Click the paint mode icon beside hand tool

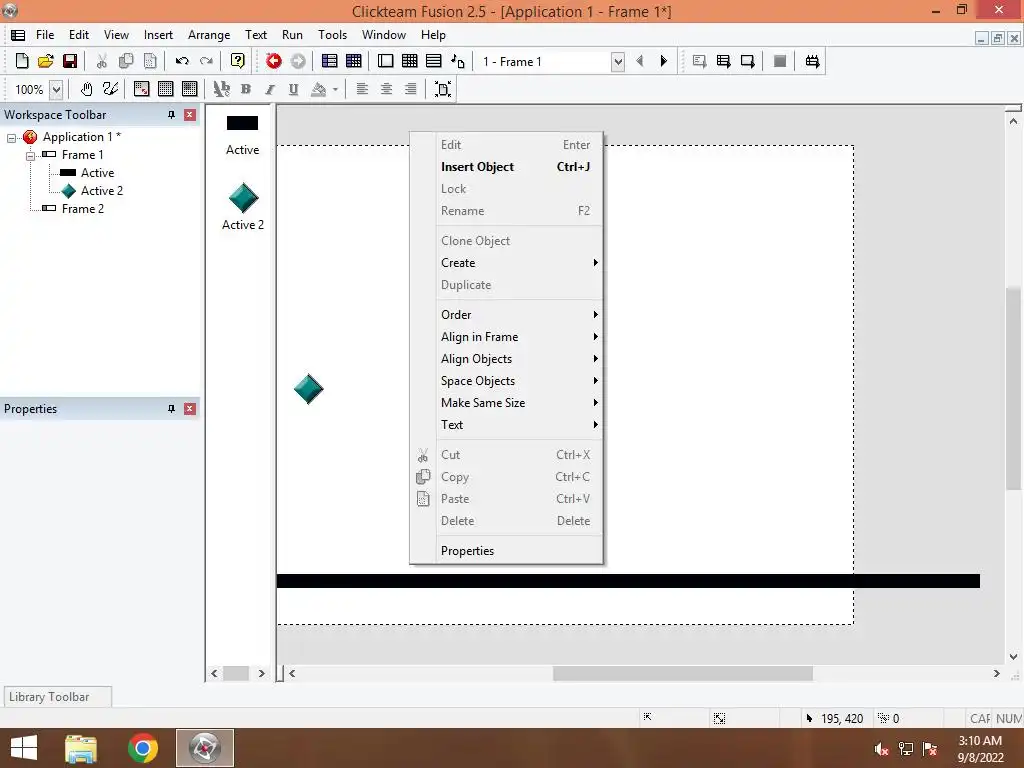coord(110,89)
